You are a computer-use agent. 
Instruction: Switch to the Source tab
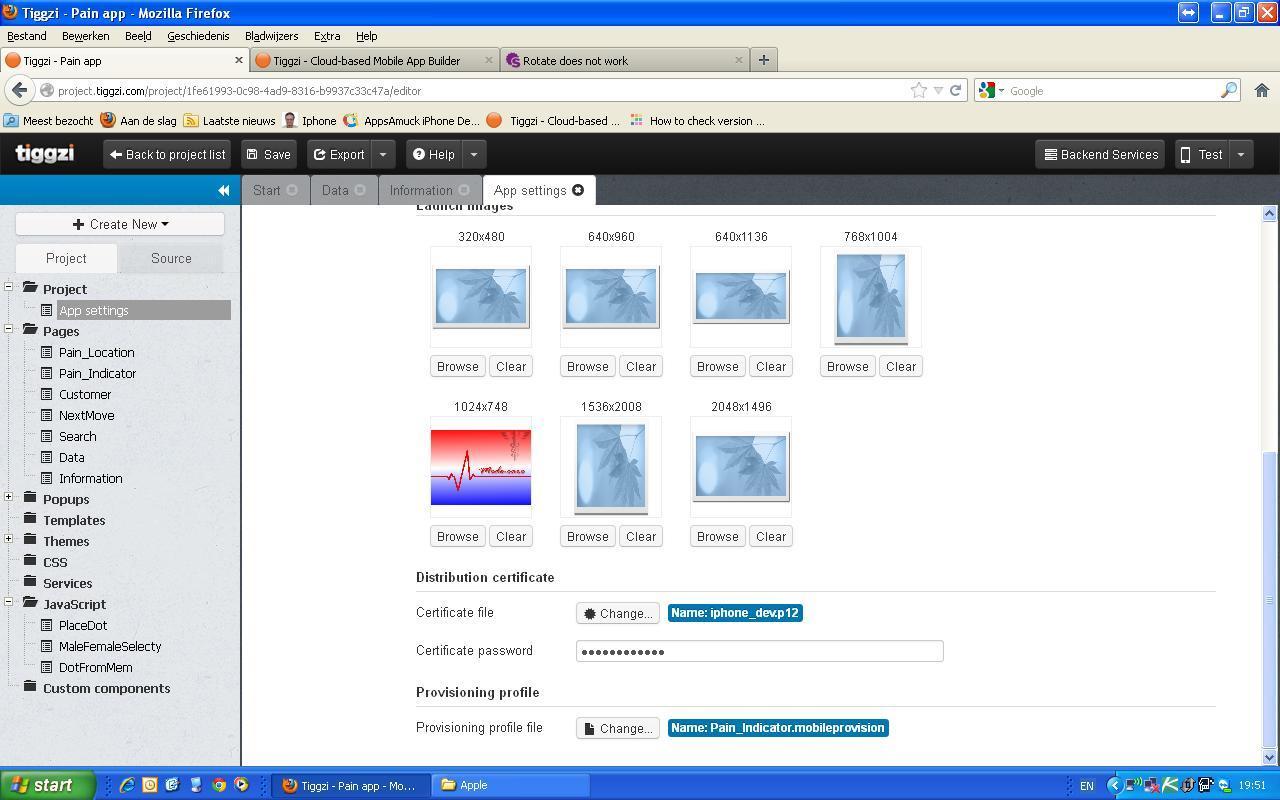171,258
